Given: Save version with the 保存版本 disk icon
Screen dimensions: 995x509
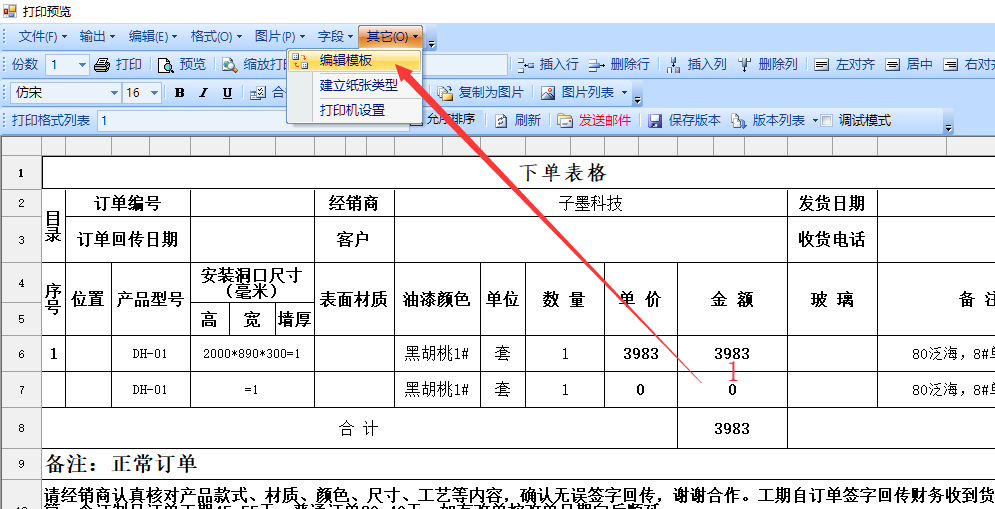Looking at the screenshot, I should (x=684, y=121).
